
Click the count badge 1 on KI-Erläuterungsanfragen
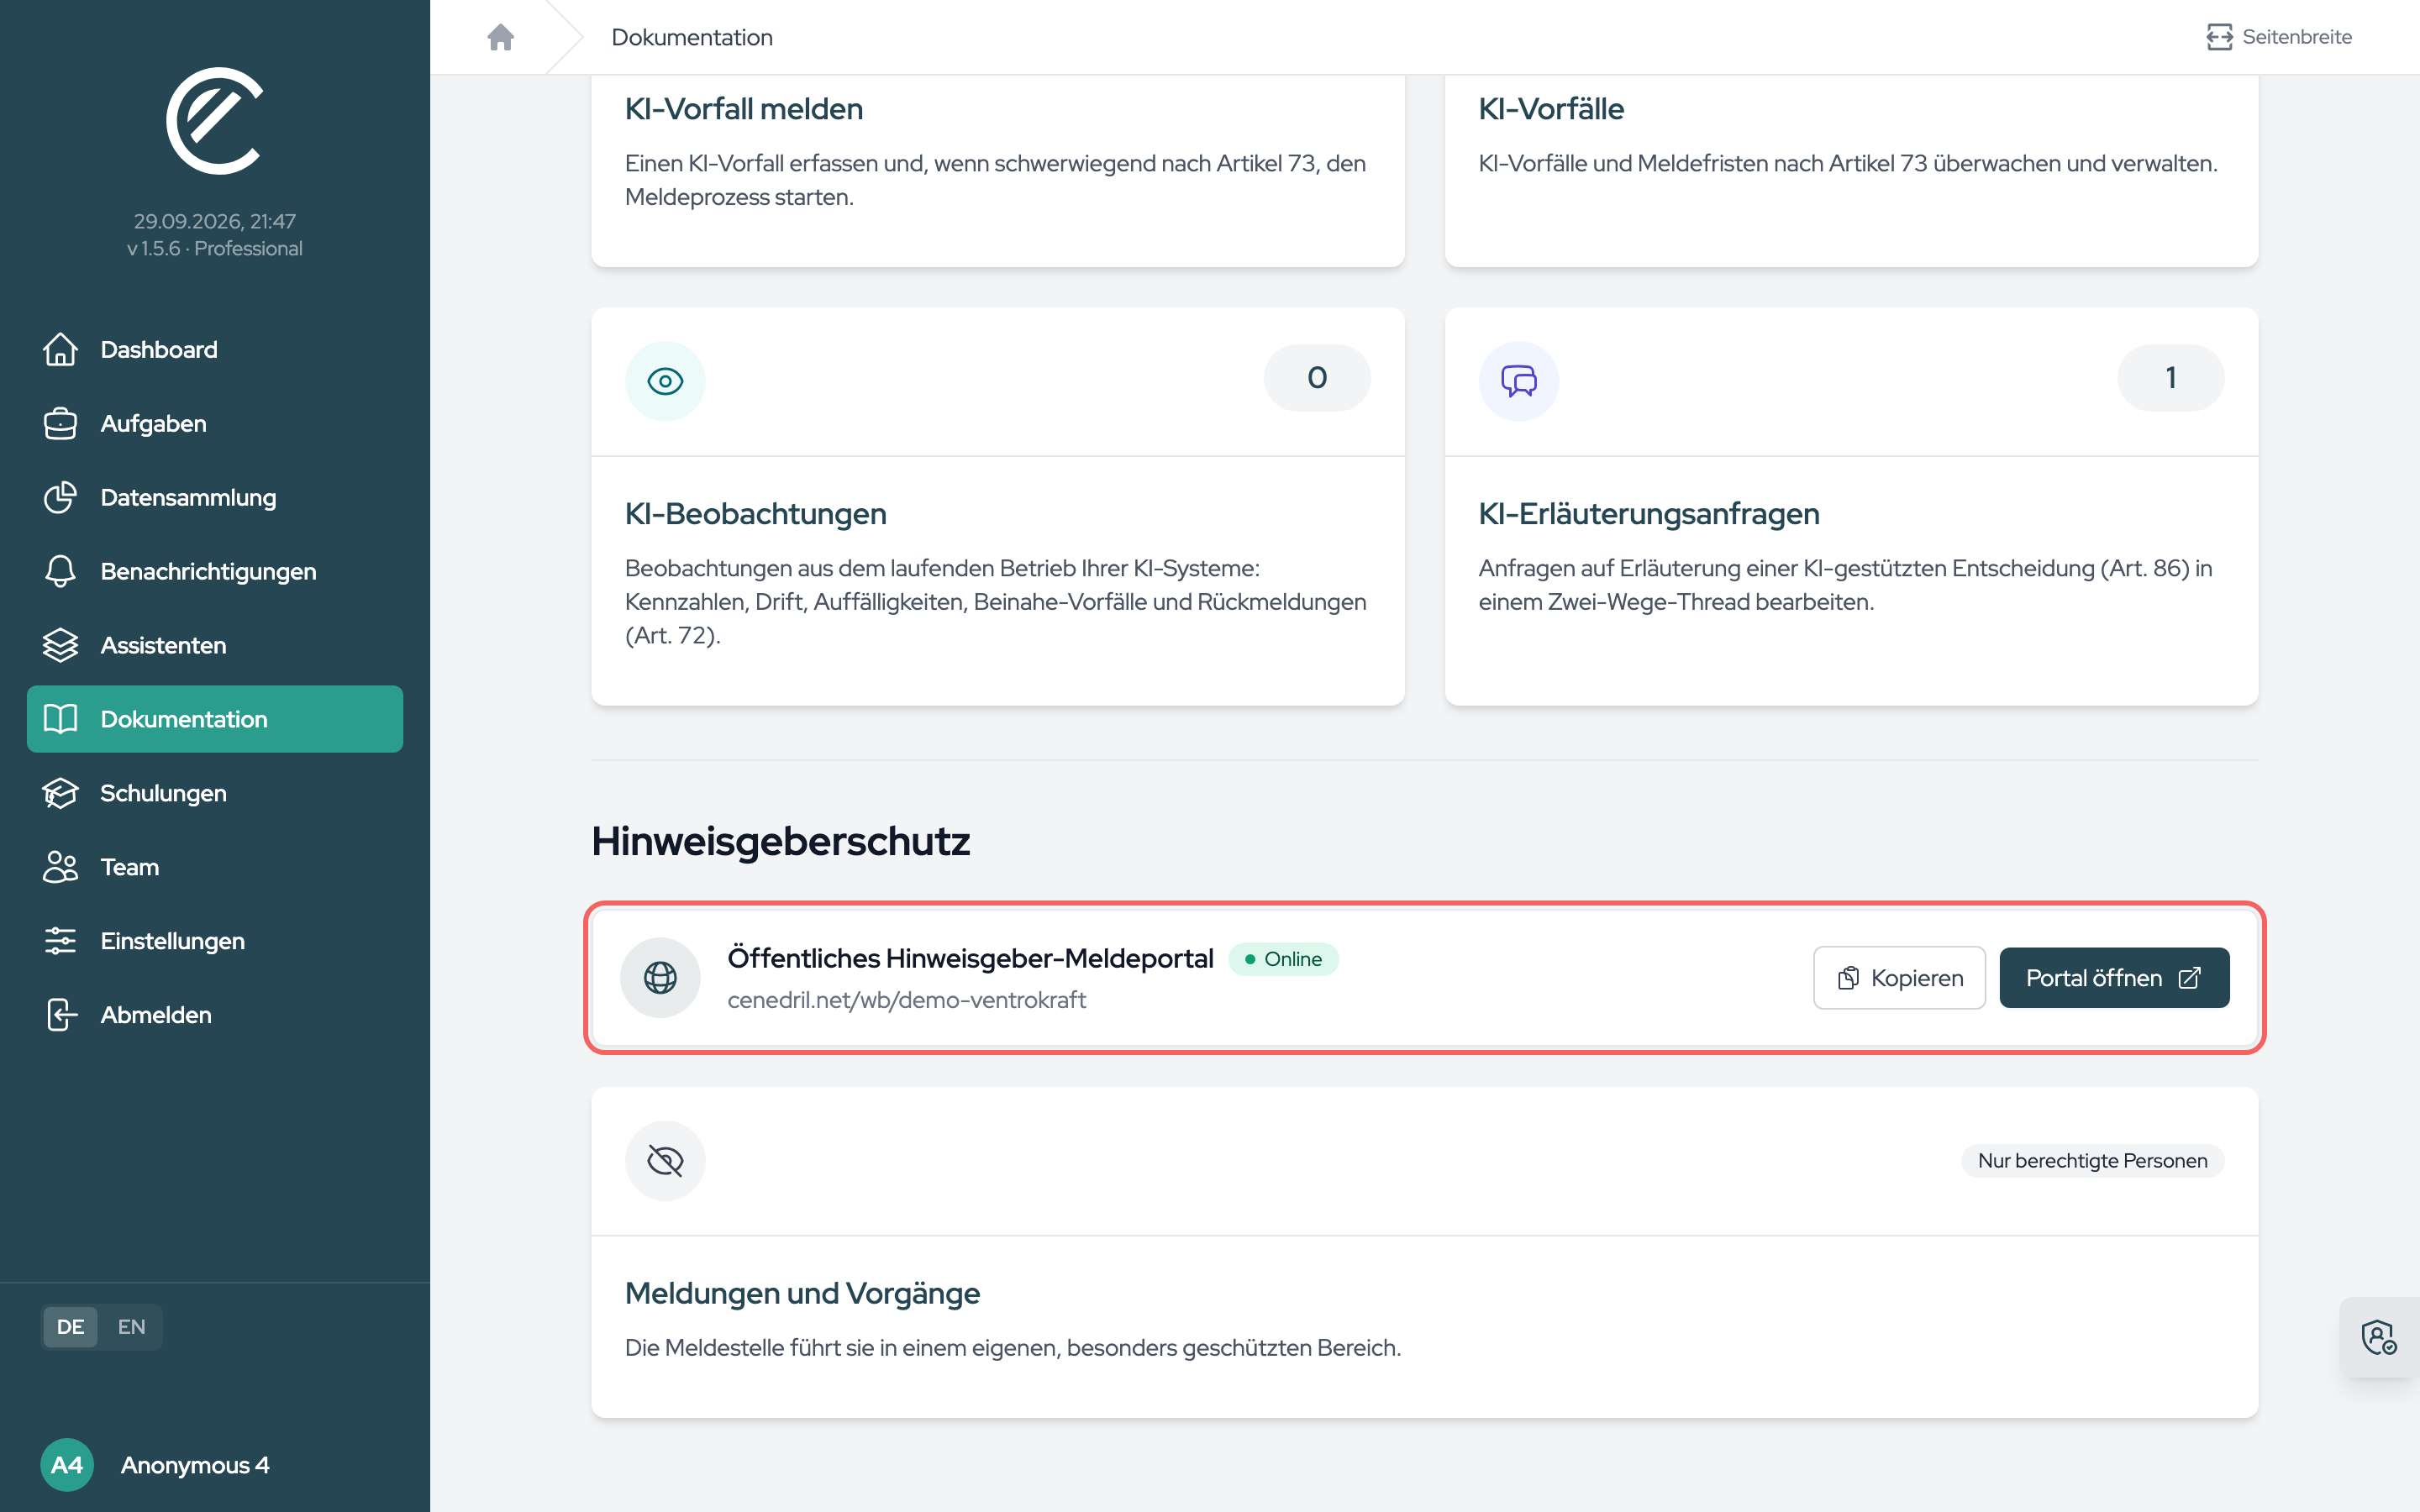[2170, 378]
